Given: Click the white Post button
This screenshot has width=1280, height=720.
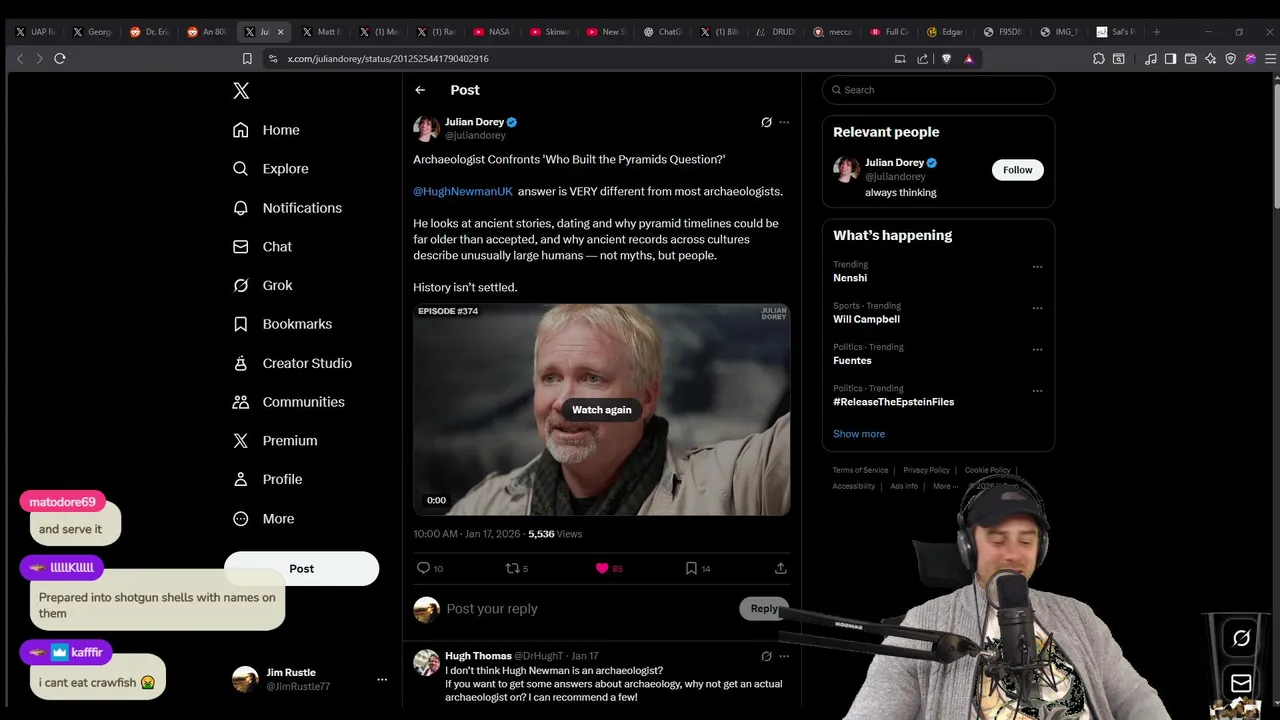Looking at the screenshot, I should click(x=301, y=569).
